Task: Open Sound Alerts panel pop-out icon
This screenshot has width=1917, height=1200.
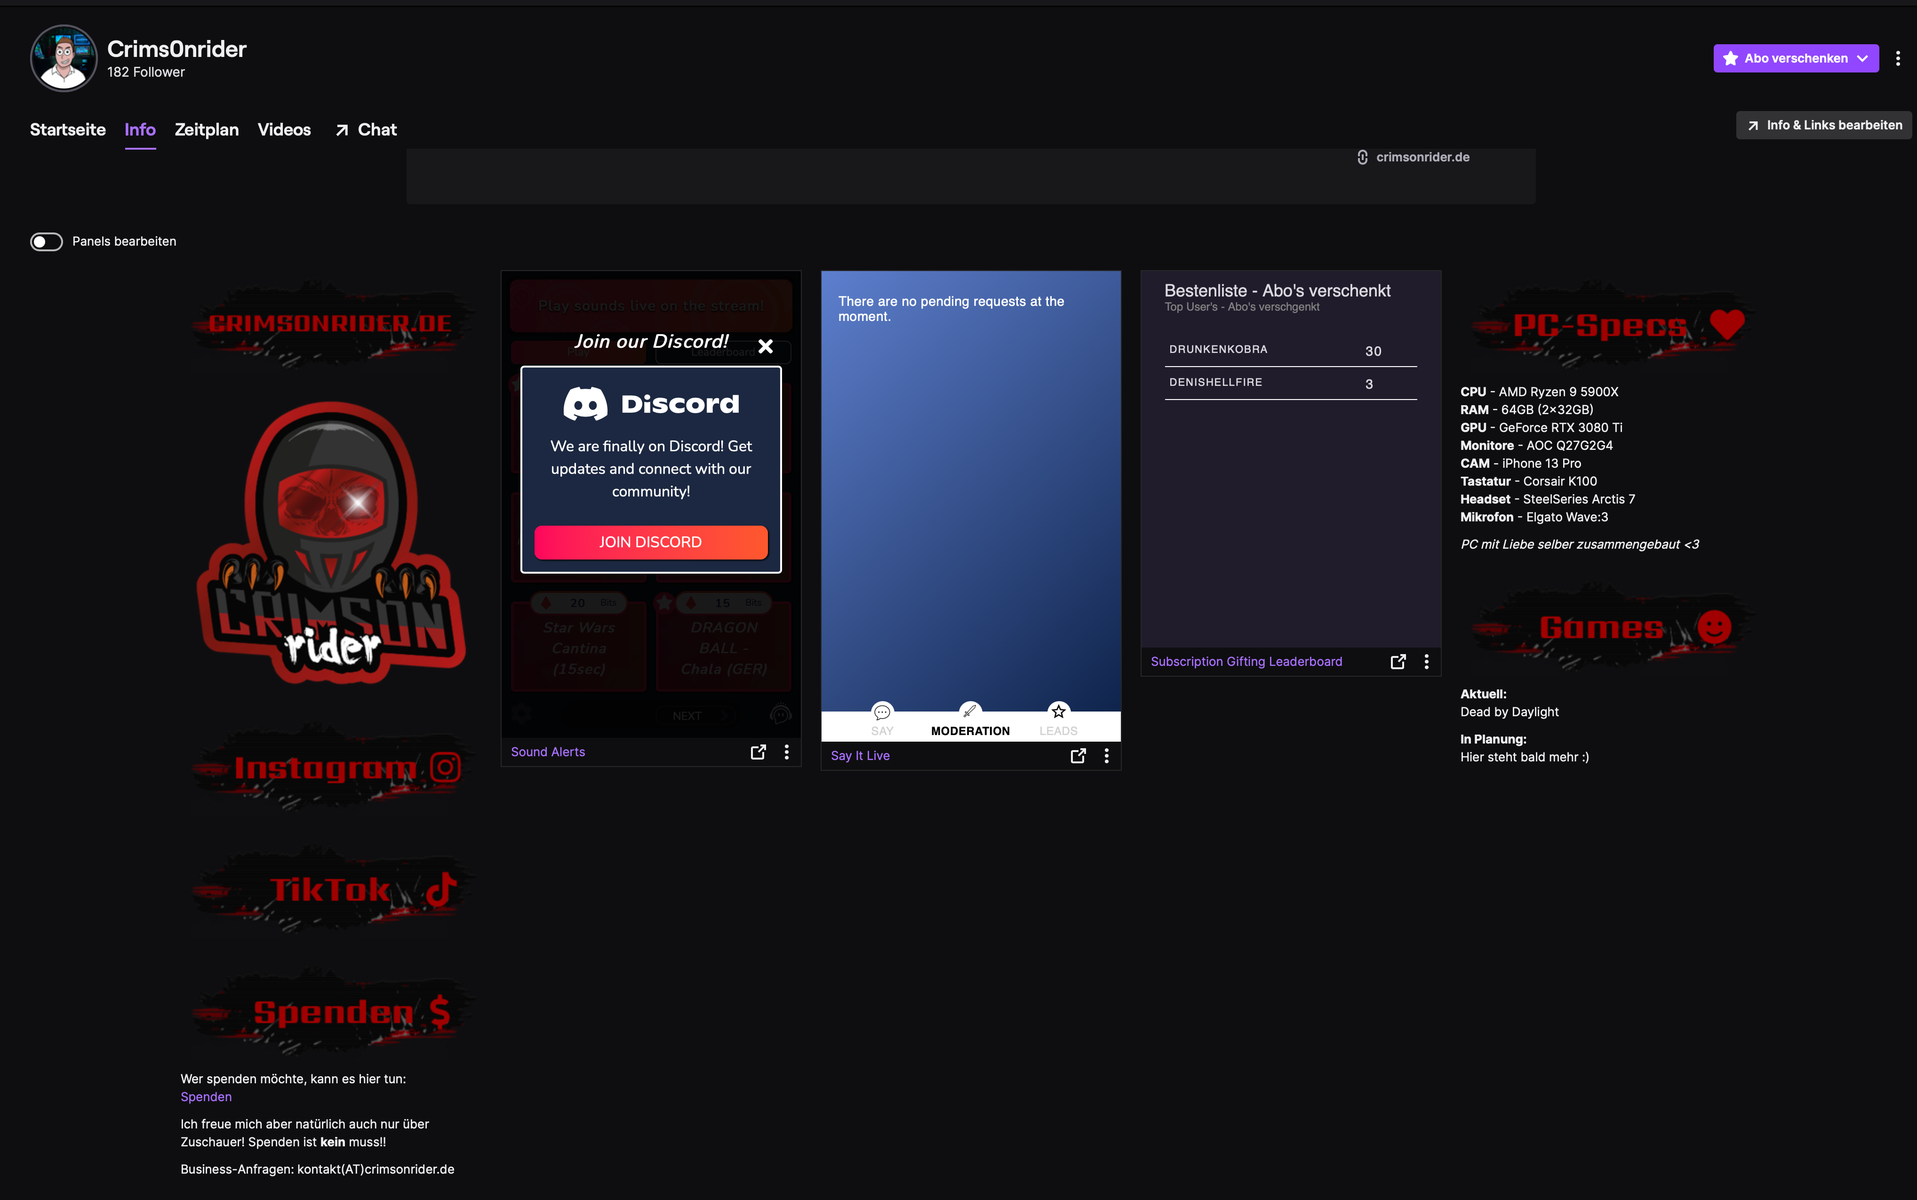Action: (x=758, y=752)
